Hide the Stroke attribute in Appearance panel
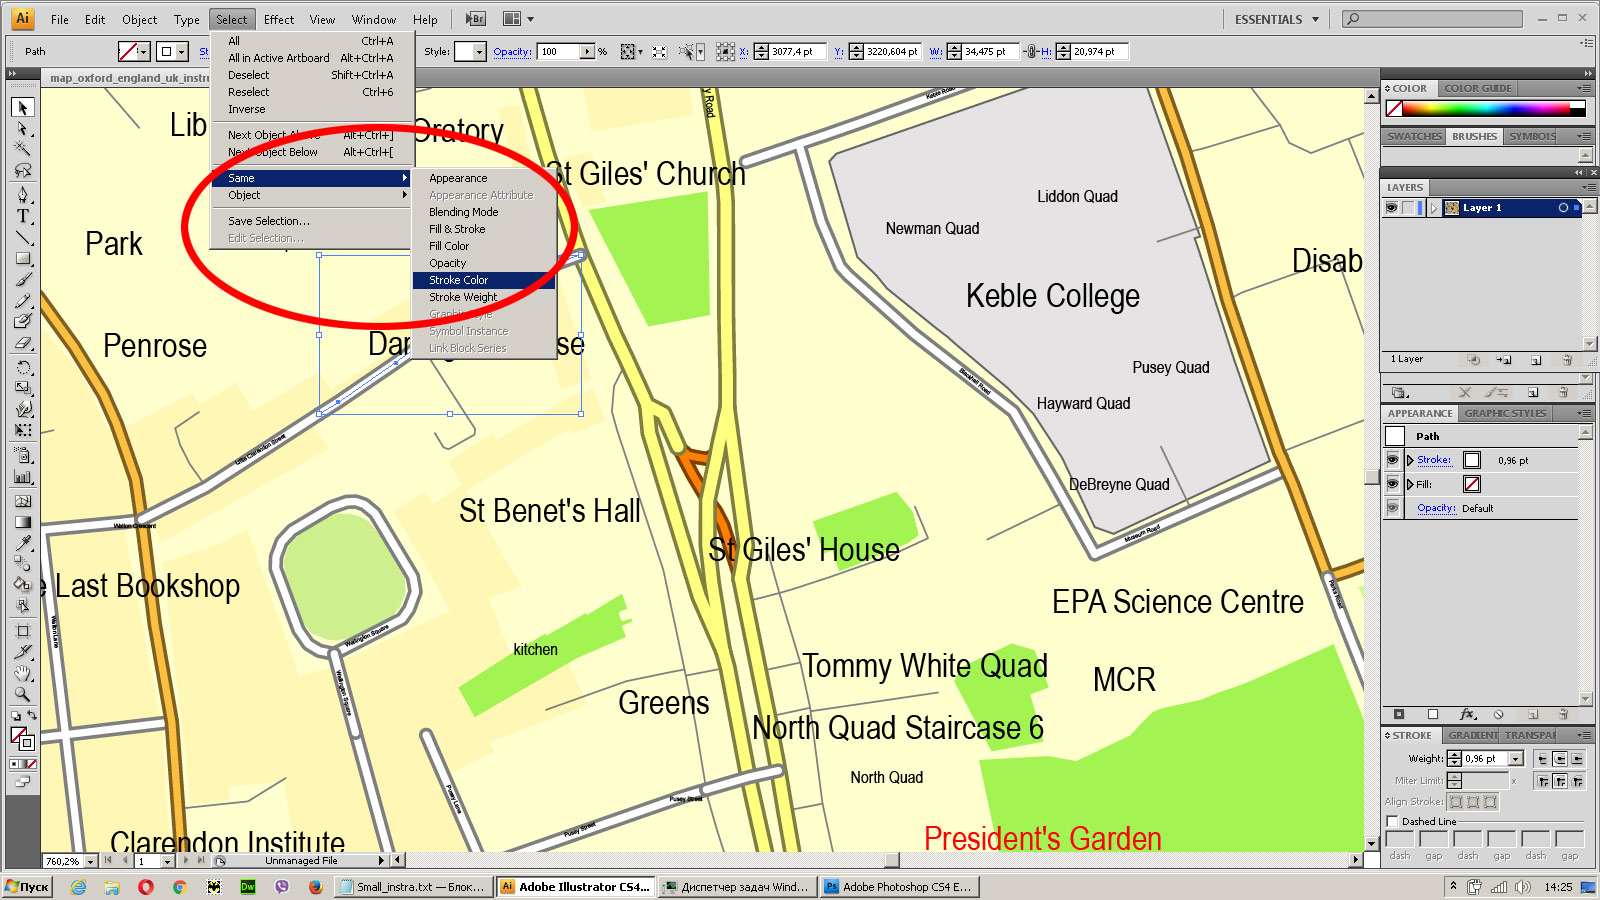 [1392, 460]
